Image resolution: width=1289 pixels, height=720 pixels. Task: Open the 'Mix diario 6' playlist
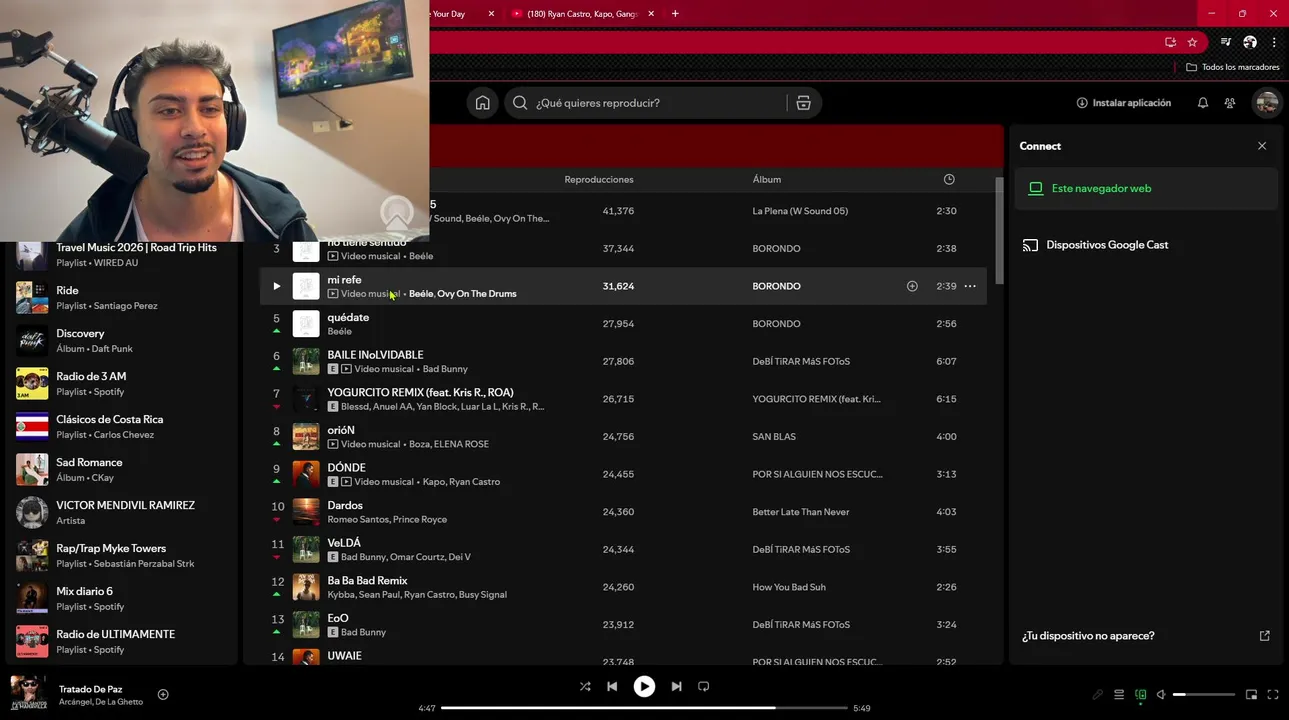click(122, 598)
